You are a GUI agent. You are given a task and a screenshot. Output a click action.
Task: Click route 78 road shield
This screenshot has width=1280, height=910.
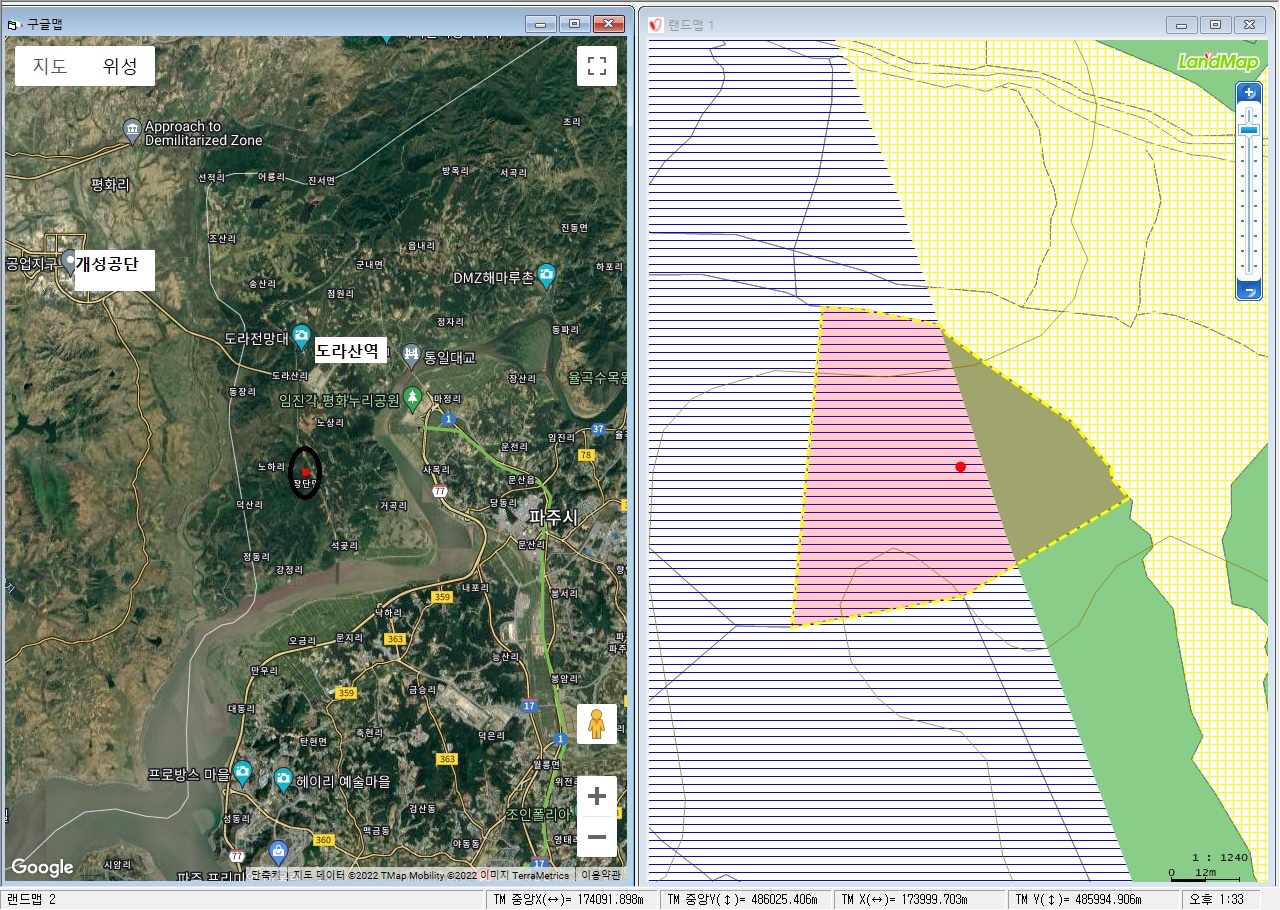point(586,455)
